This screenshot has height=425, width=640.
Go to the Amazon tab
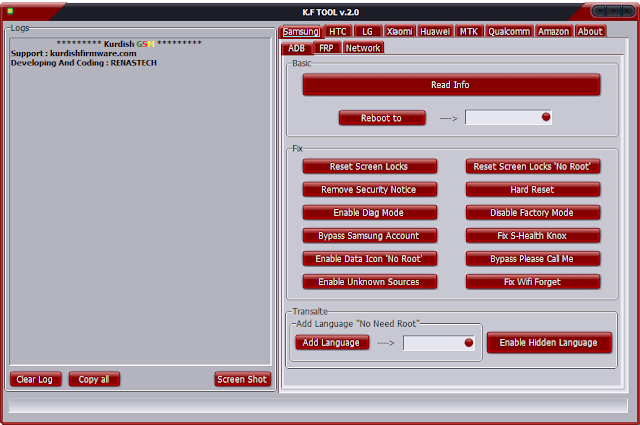(553, 31)
